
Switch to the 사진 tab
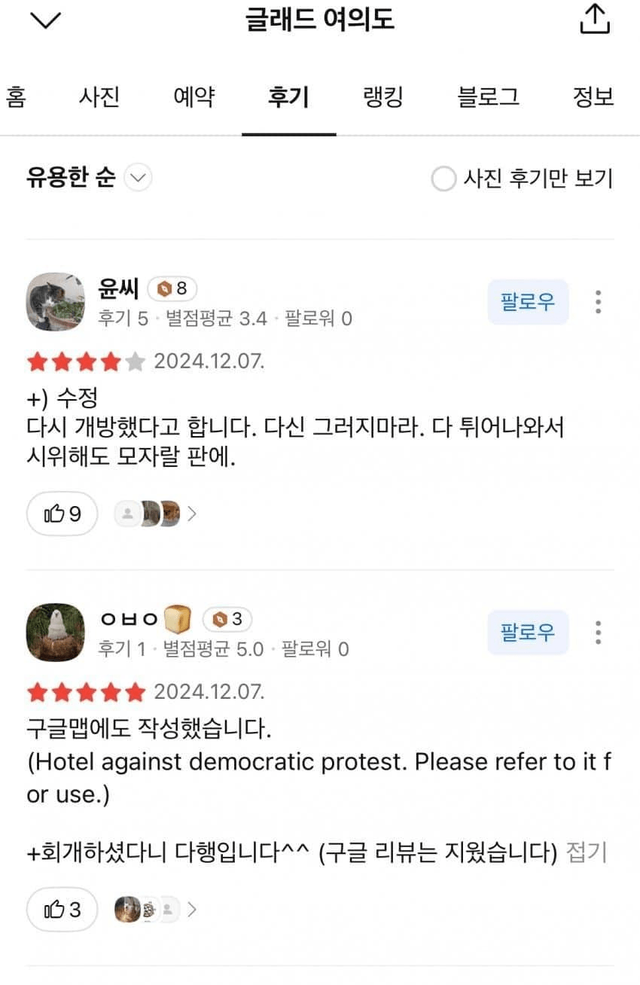click(x=99, y=96)
